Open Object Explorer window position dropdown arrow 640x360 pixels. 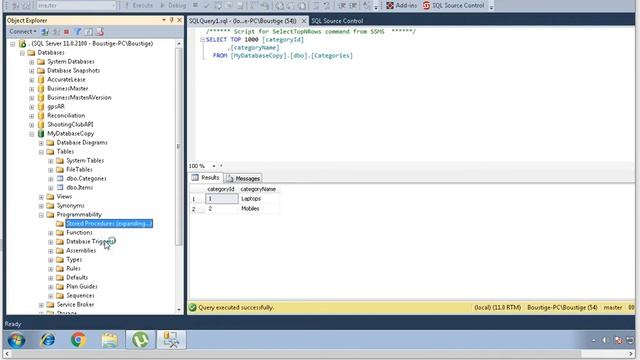pyautogui.click(x=164, y=20)
